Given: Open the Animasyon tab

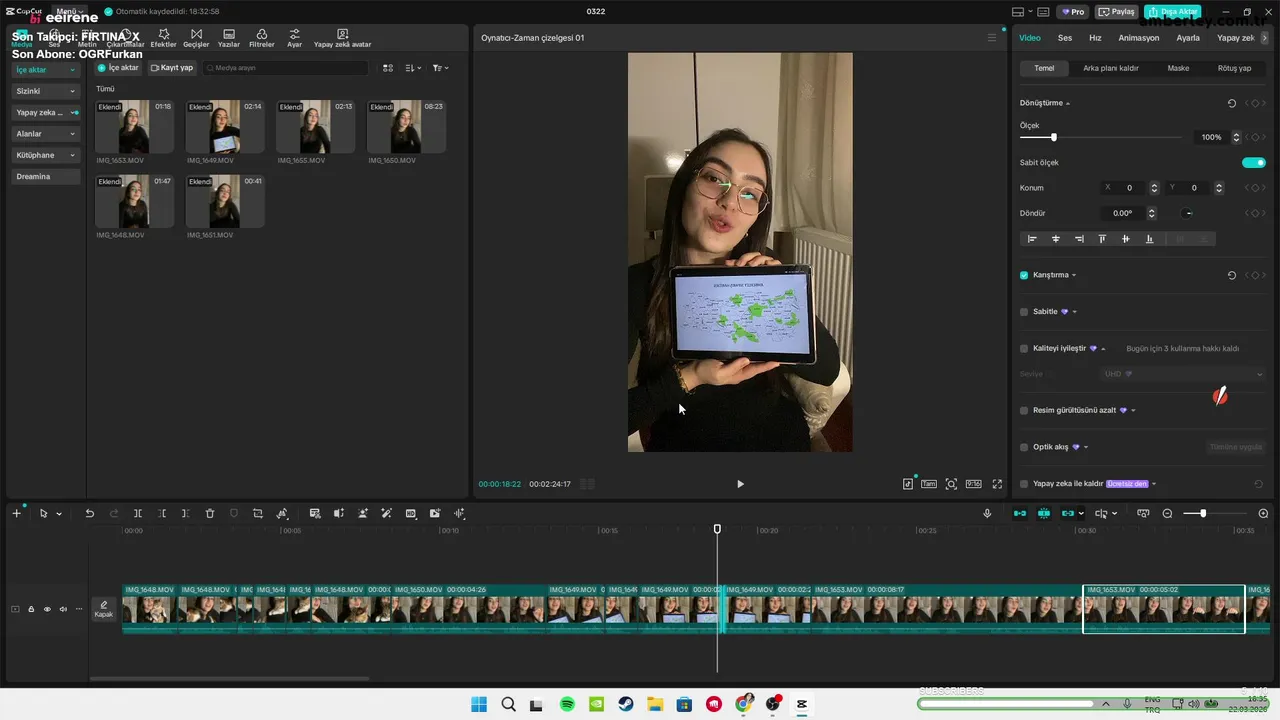Looking at the screenshot, I should (x=1139, y=38).
